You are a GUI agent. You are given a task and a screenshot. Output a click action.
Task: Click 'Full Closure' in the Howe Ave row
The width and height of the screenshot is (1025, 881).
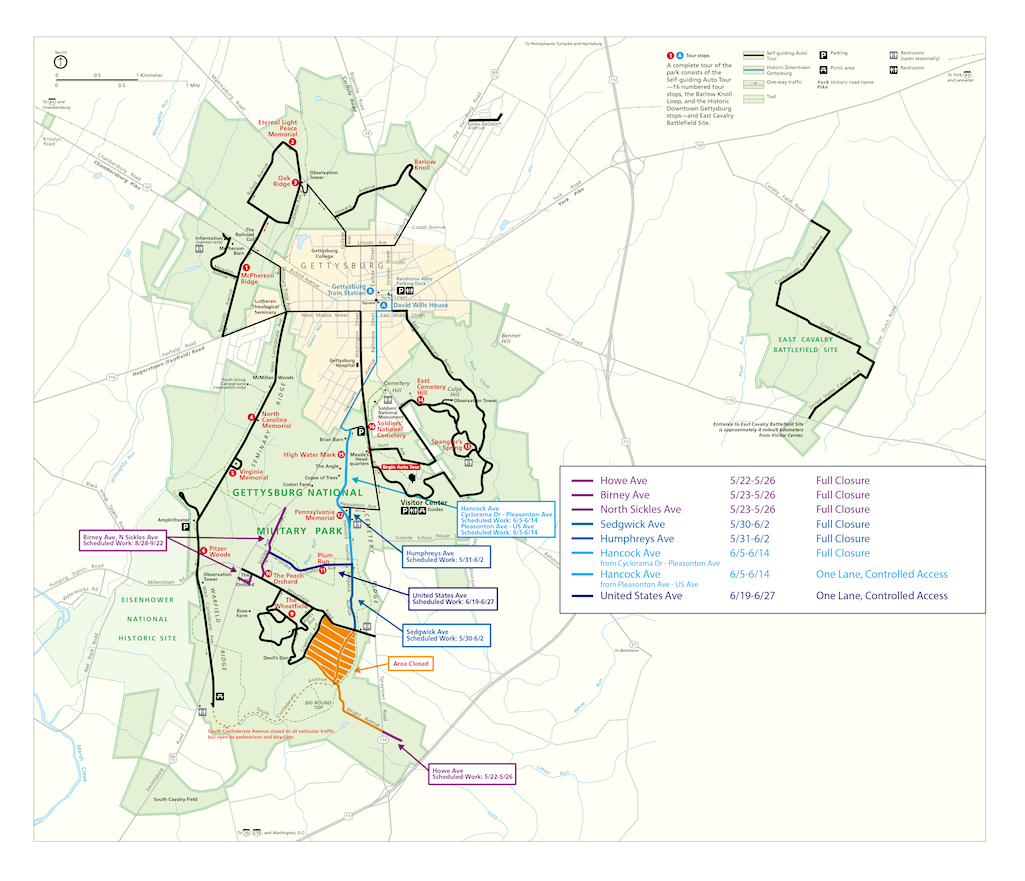point(843,480)
